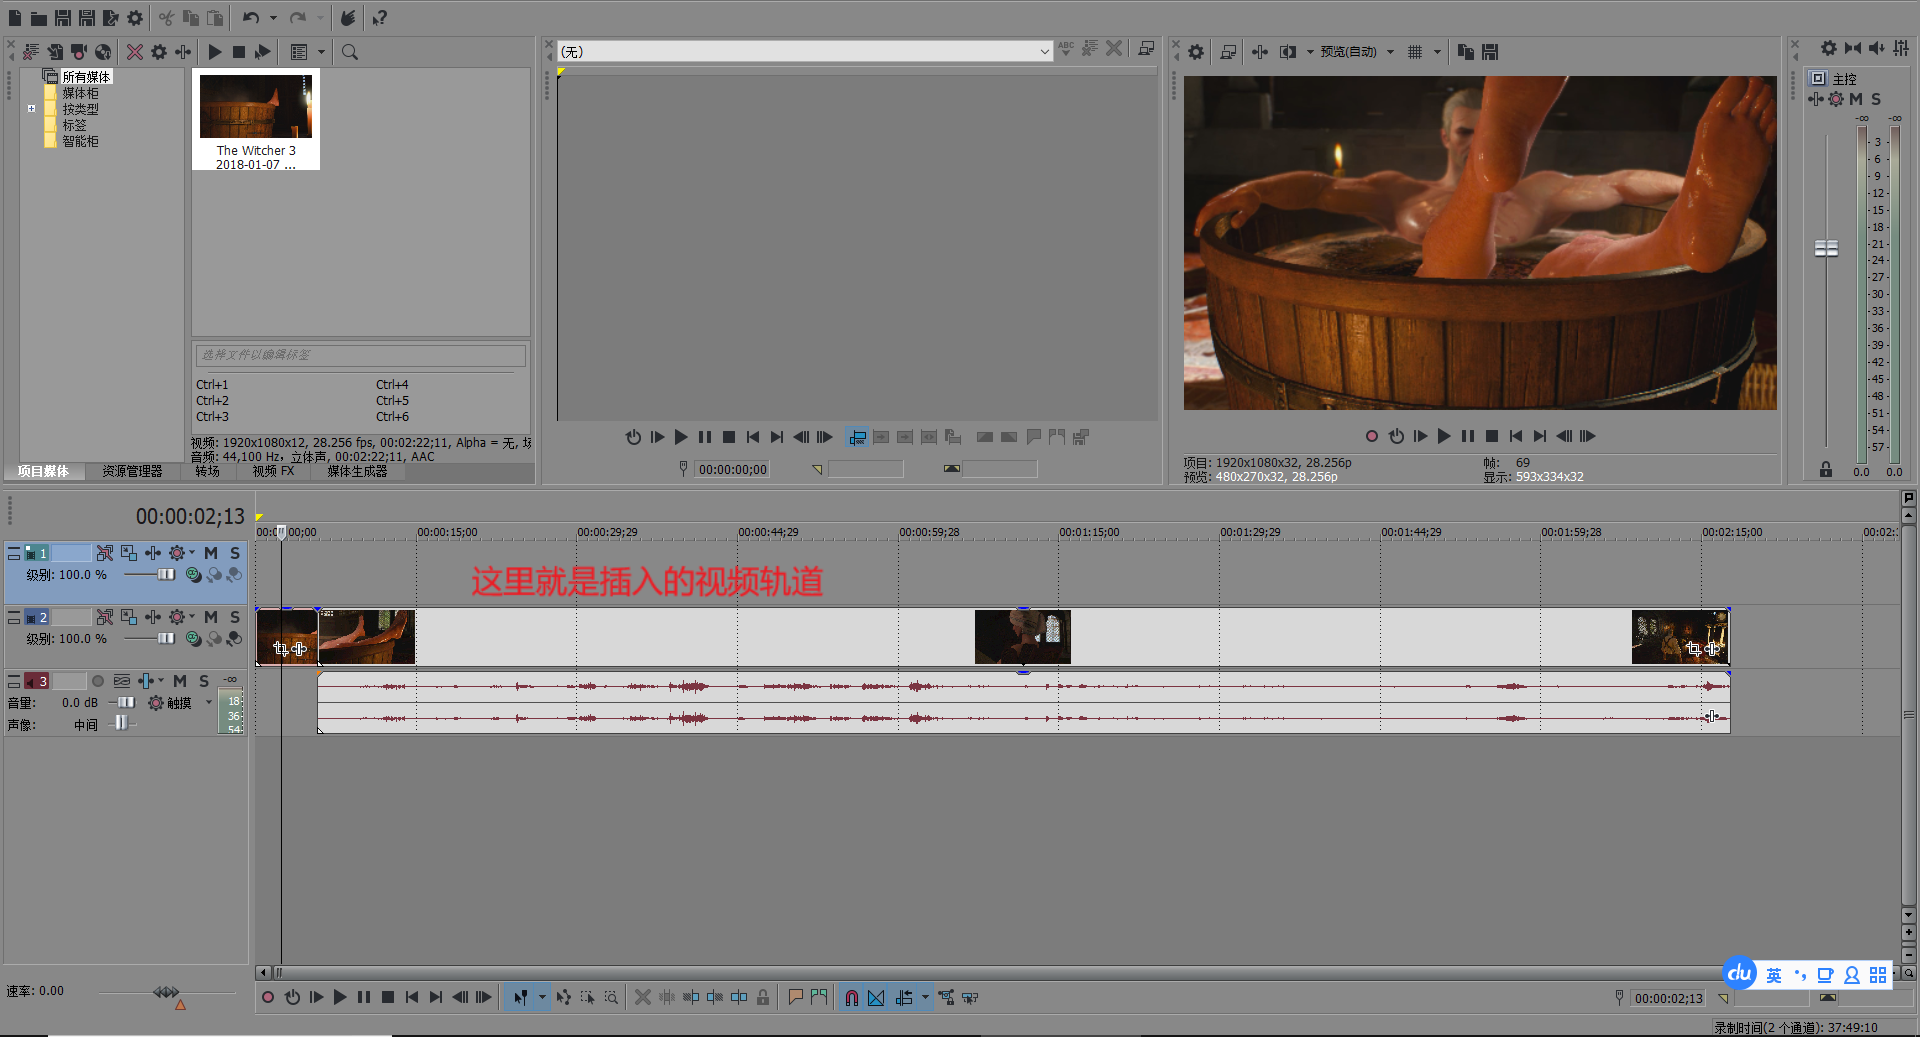Screen dimensions: 1920x1037
Task: Select The Witcher 3 media thumbnail
Action: pyautogui.click(x=256, y=119)
